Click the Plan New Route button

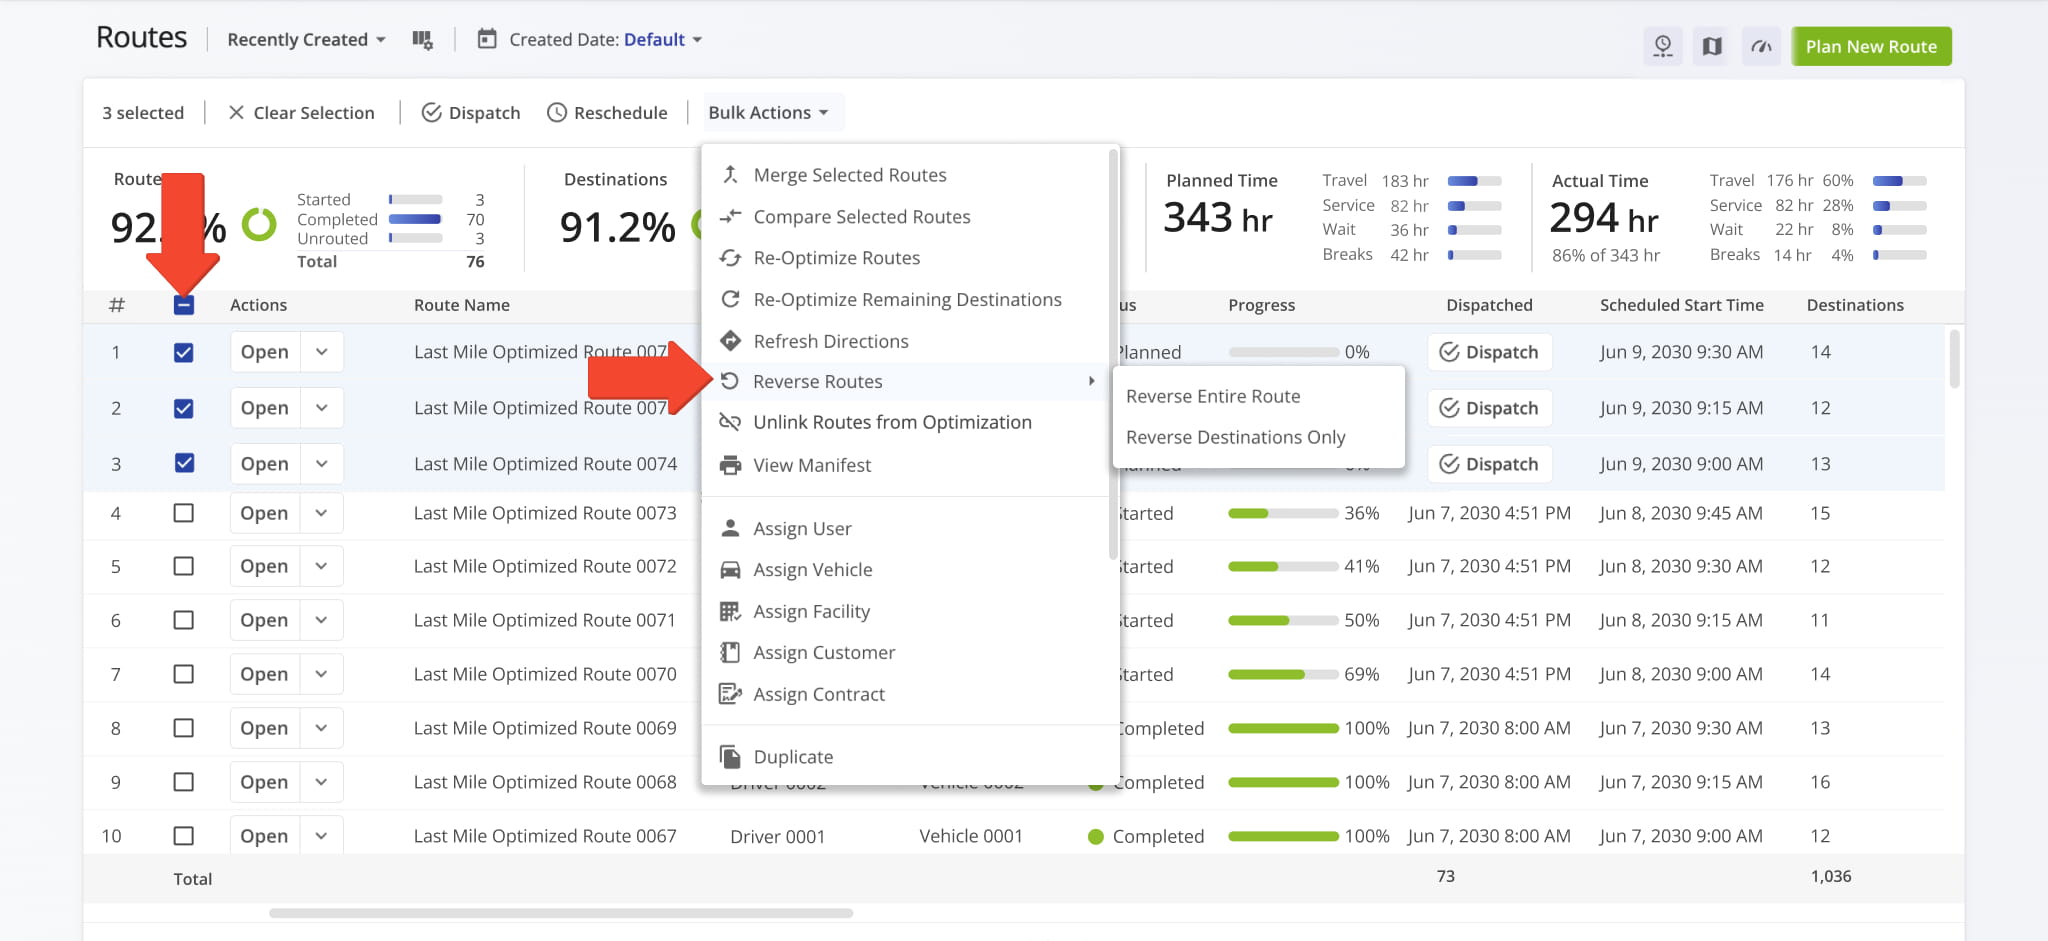tap(1870, 46)
